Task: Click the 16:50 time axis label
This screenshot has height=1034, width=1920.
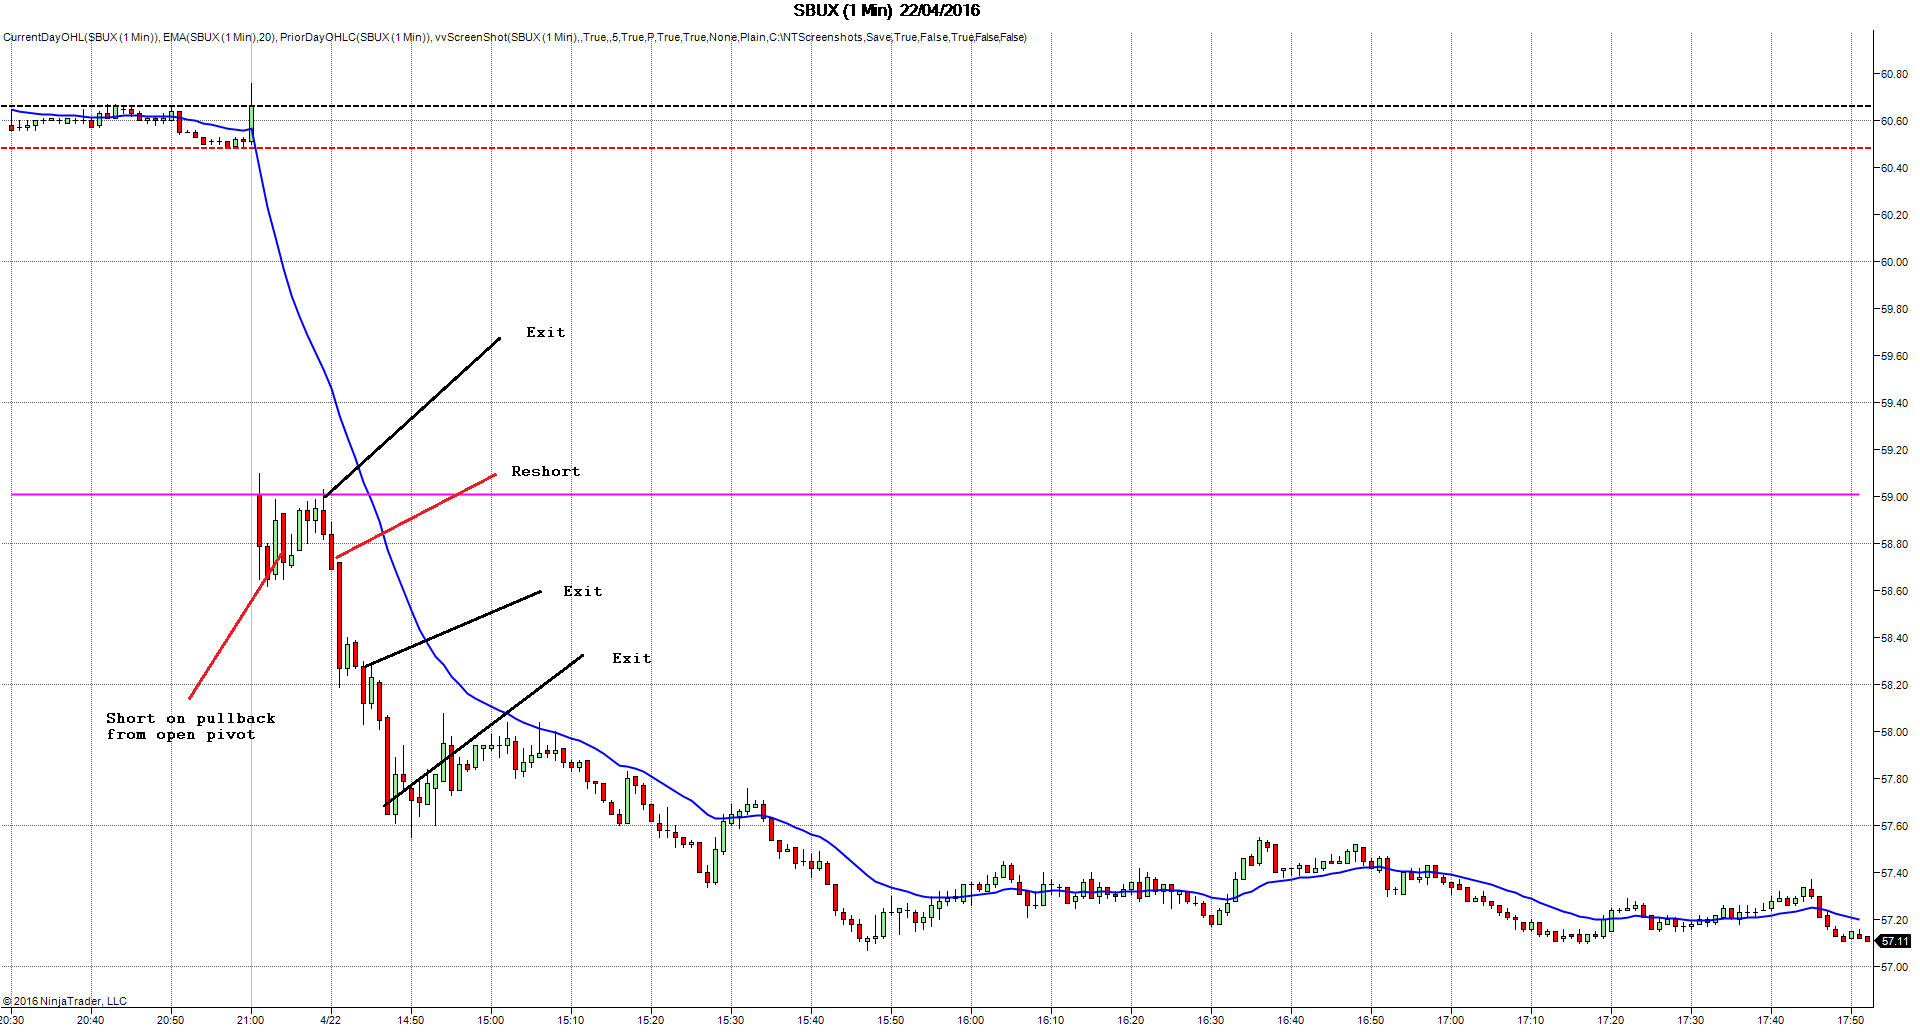Action: click(1370, 1020)
